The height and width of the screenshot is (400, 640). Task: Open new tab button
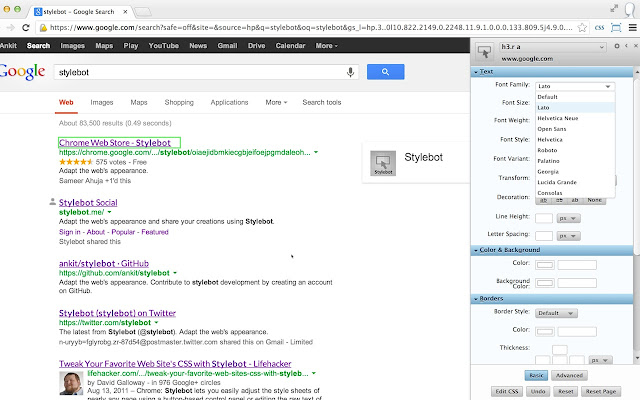point(143,12)
